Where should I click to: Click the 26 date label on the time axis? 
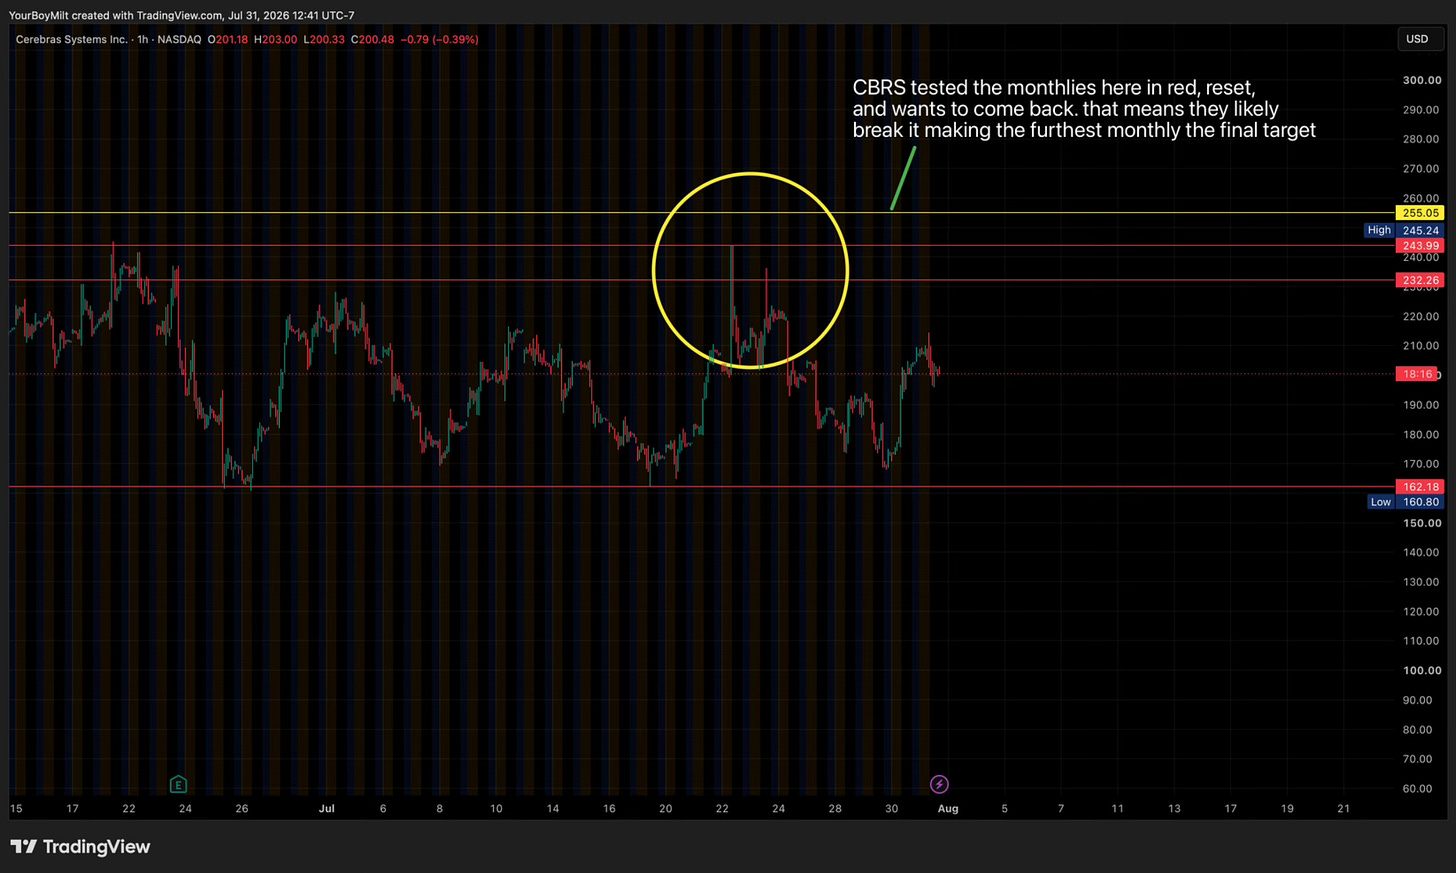point(242,809)
